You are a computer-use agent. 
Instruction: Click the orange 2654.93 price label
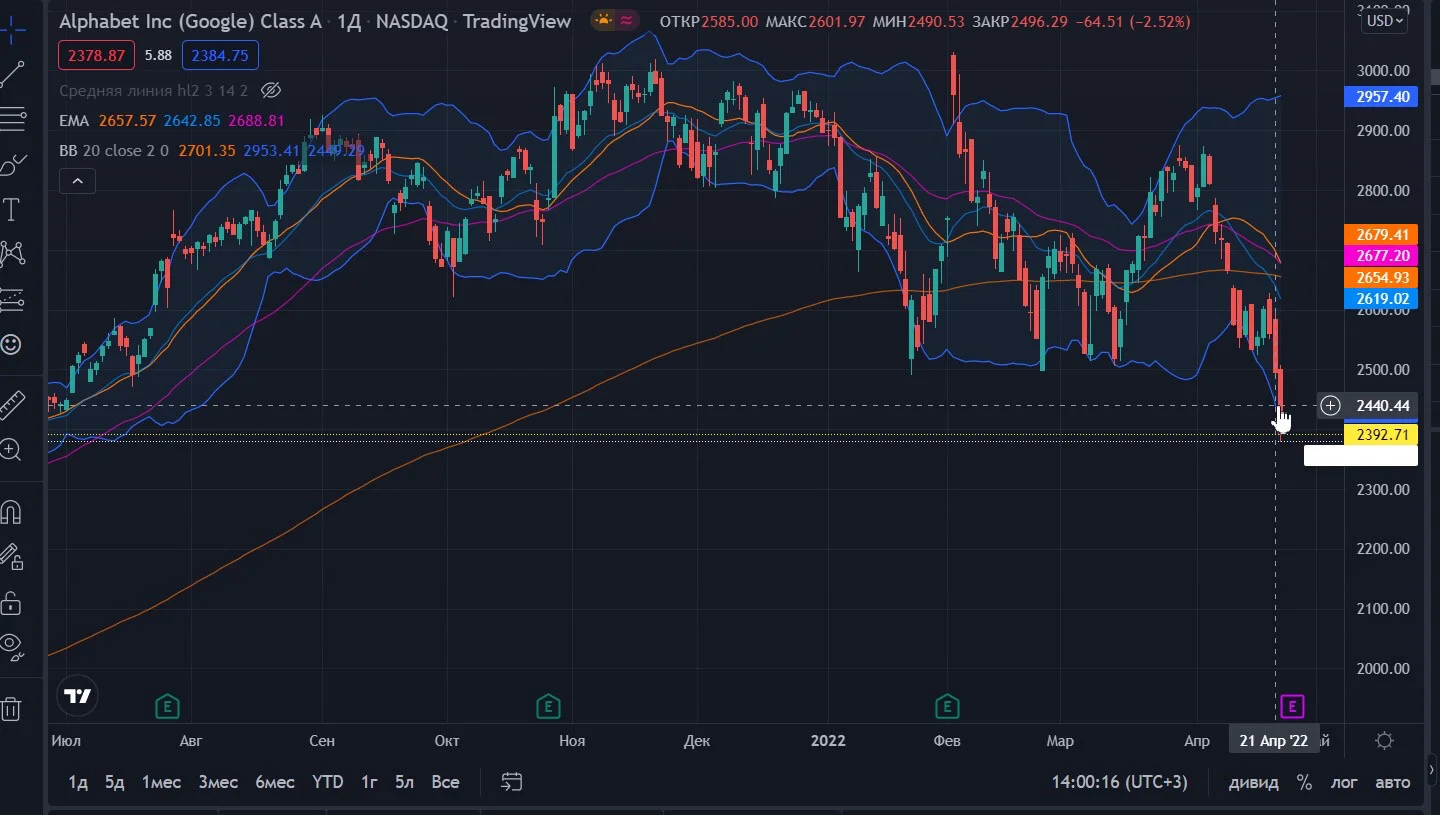[x=1383, y=278]
